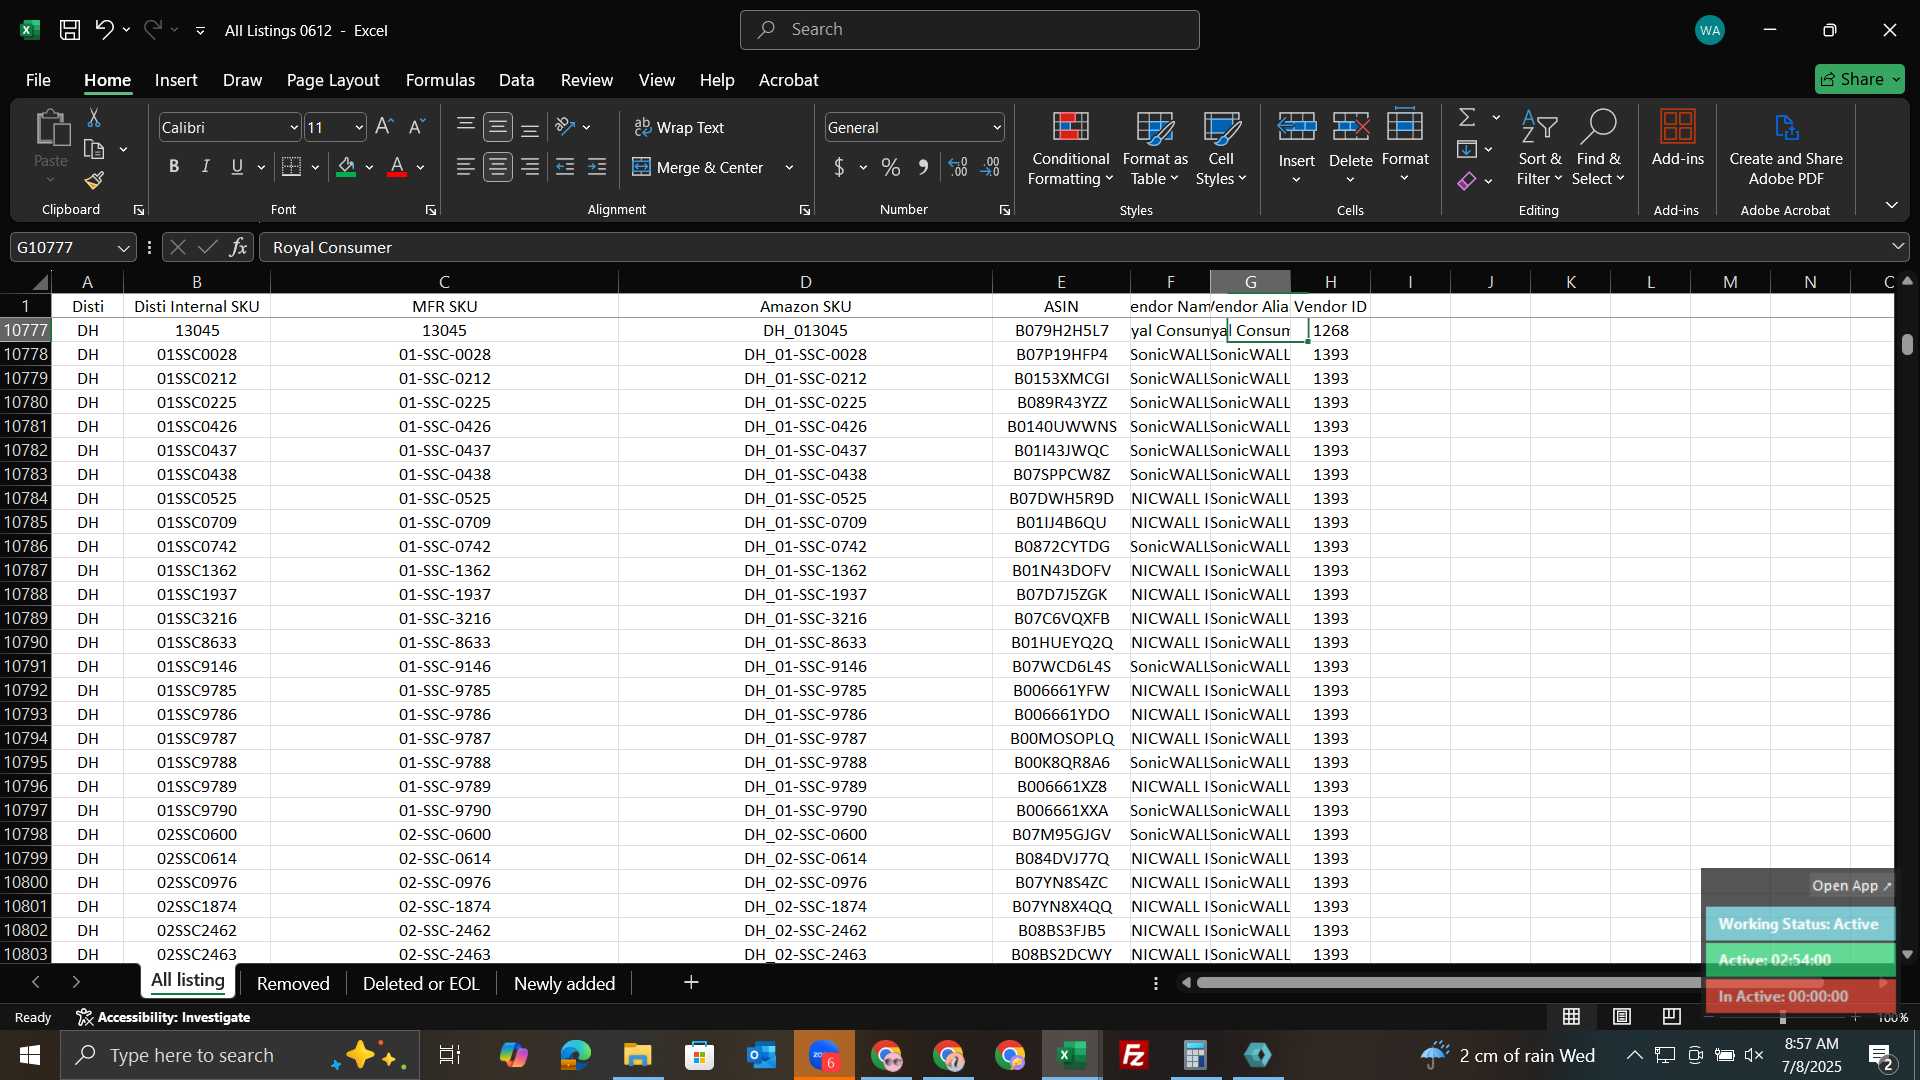Open Conditional Formatting dropdown
Image resolution: width=1920 pixels, height=1080 pixels.
(x=1070, y=148)
